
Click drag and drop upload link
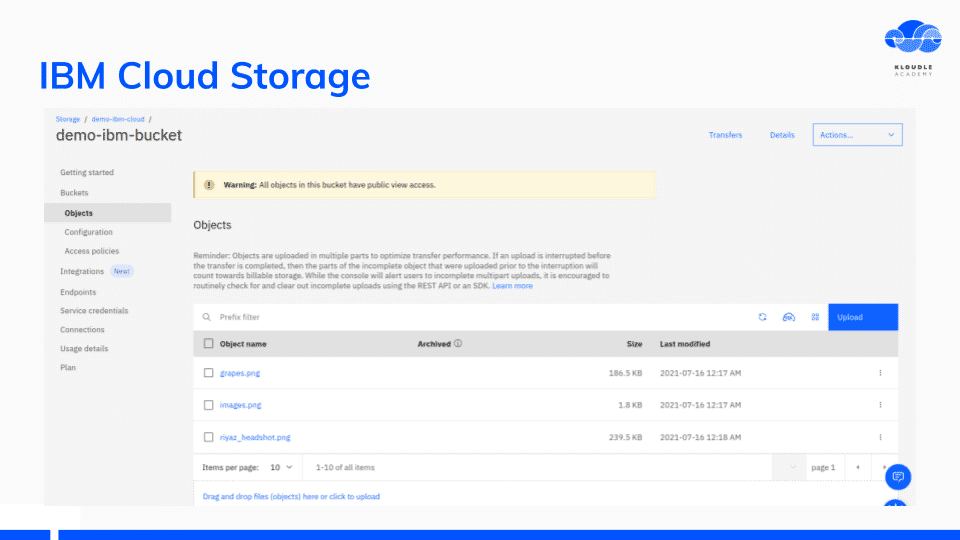click(x=291, y=497)
